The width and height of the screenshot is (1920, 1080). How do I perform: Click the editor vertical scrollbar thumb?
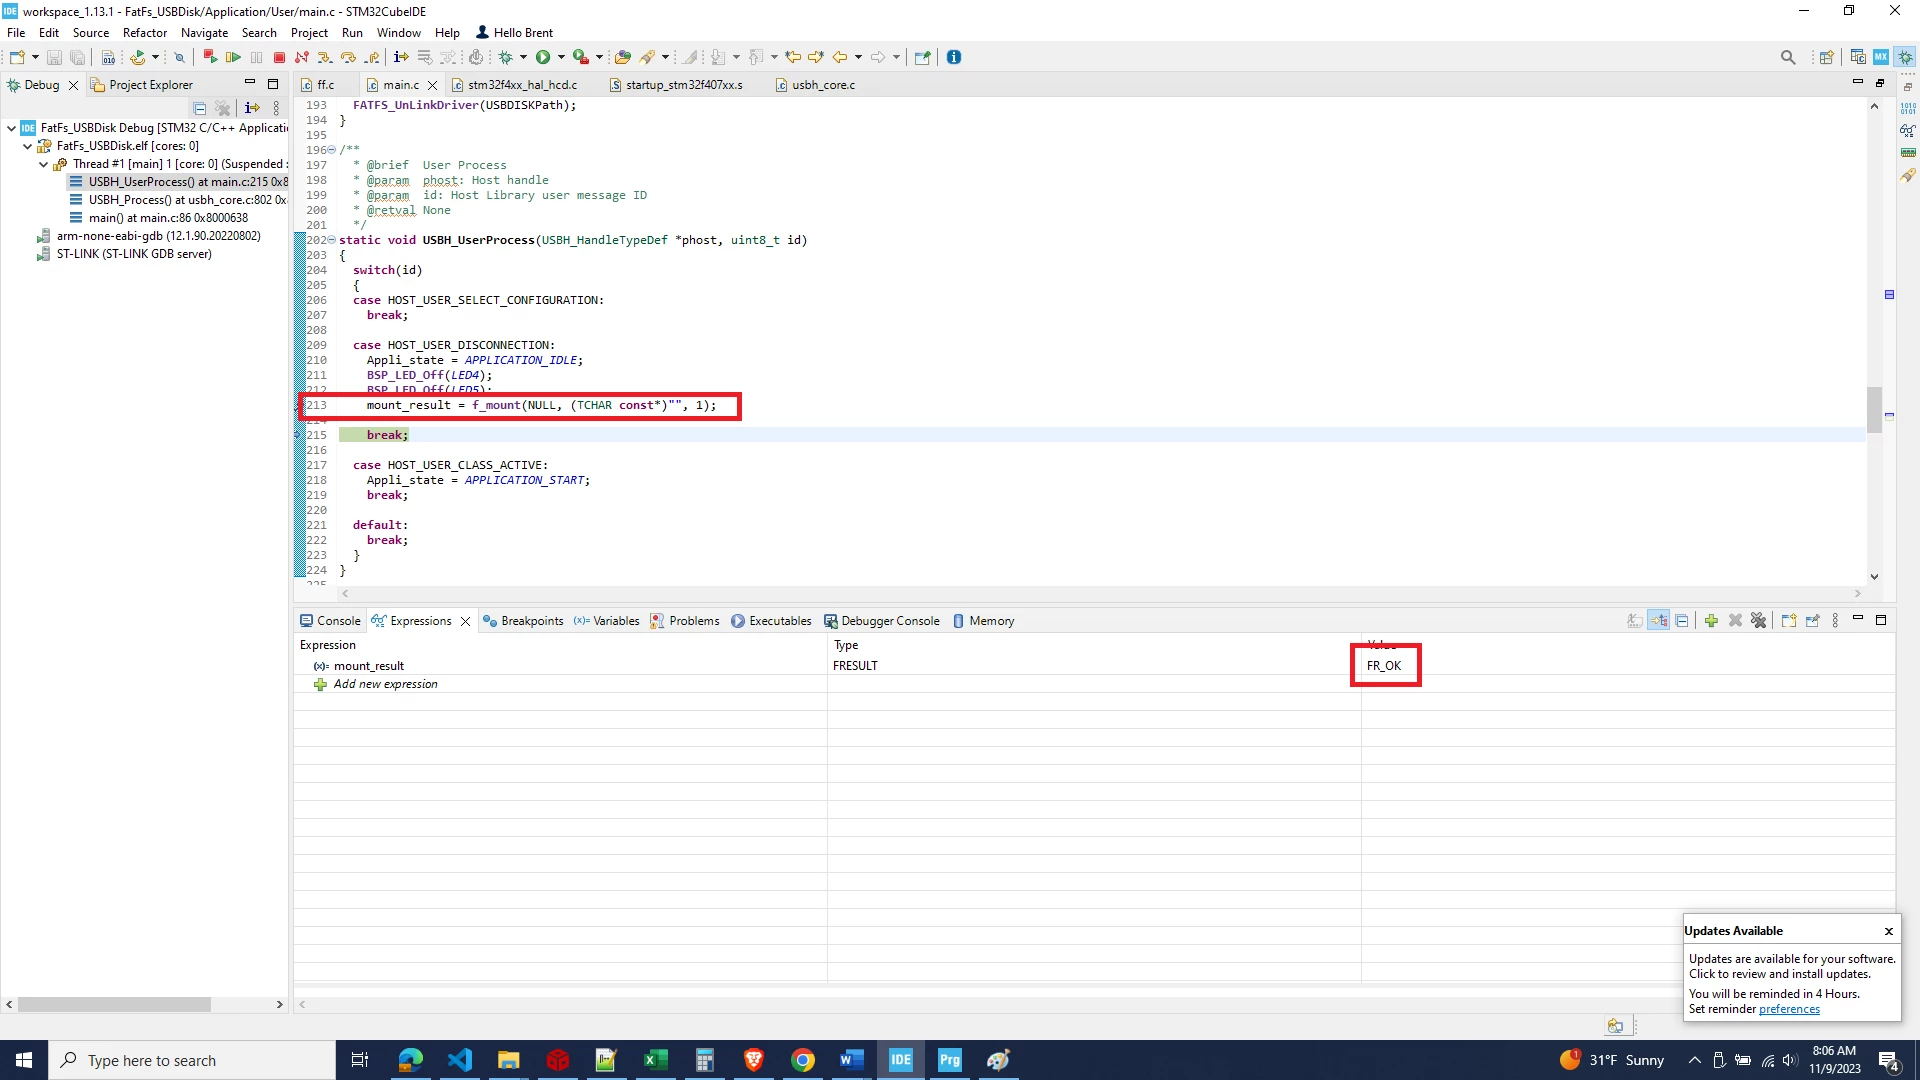(1874, 409)
